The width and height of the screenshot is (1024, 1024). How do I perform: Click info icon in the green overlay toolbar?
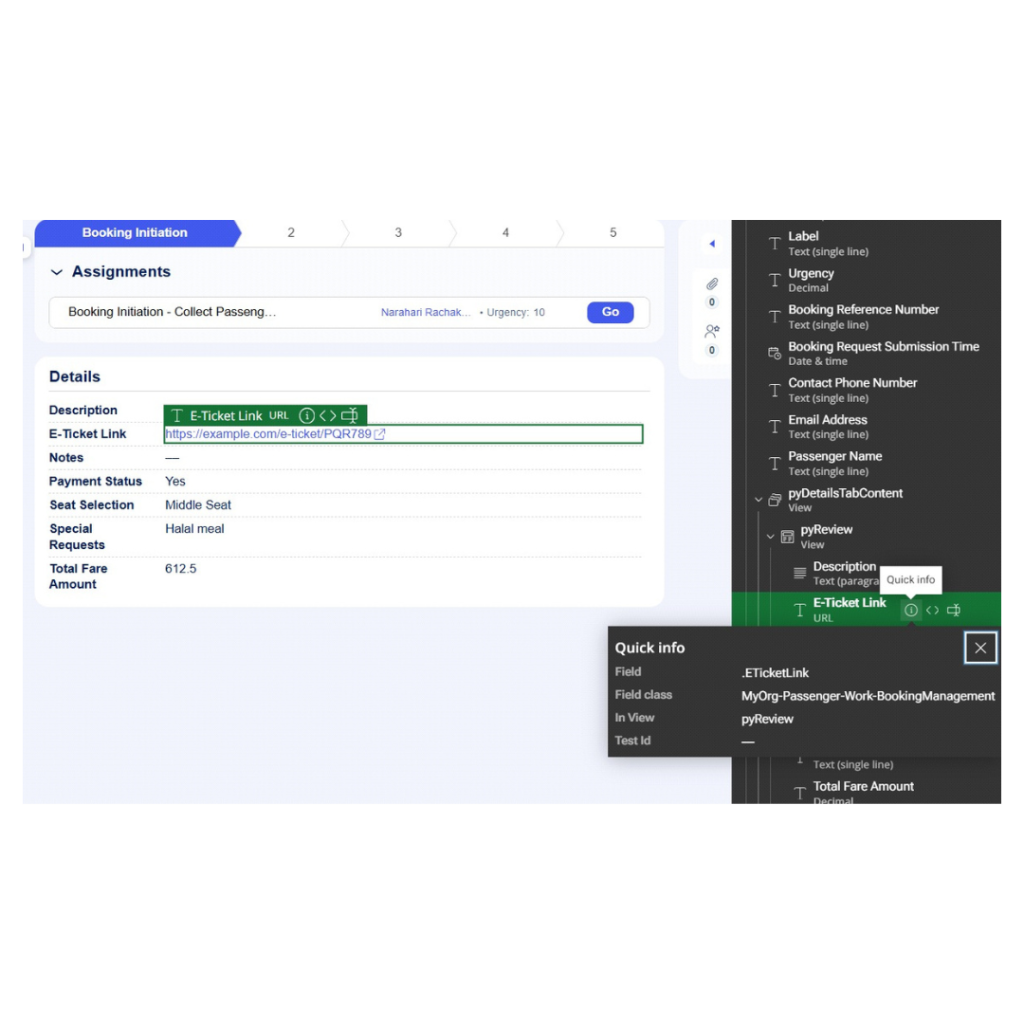click(306, 416)
